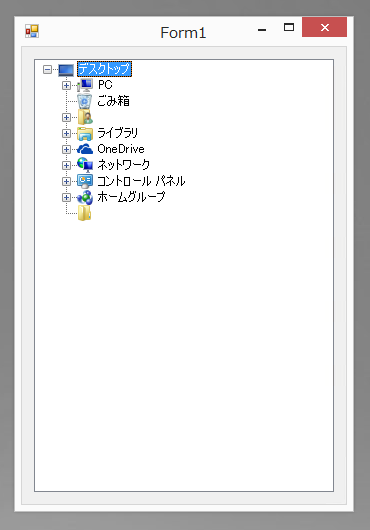Click the user folder icon with person
This screenshot has height=530, width=370.
(x=85, y=117)
